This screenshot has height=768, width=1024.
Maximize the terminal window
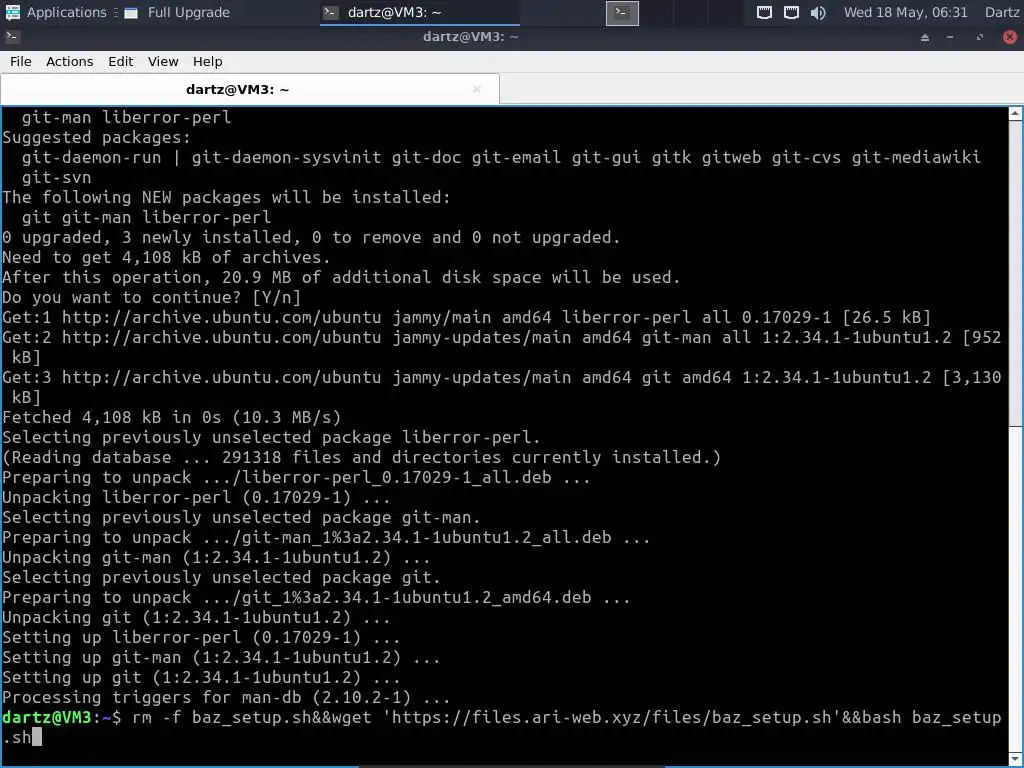point(980,37)
